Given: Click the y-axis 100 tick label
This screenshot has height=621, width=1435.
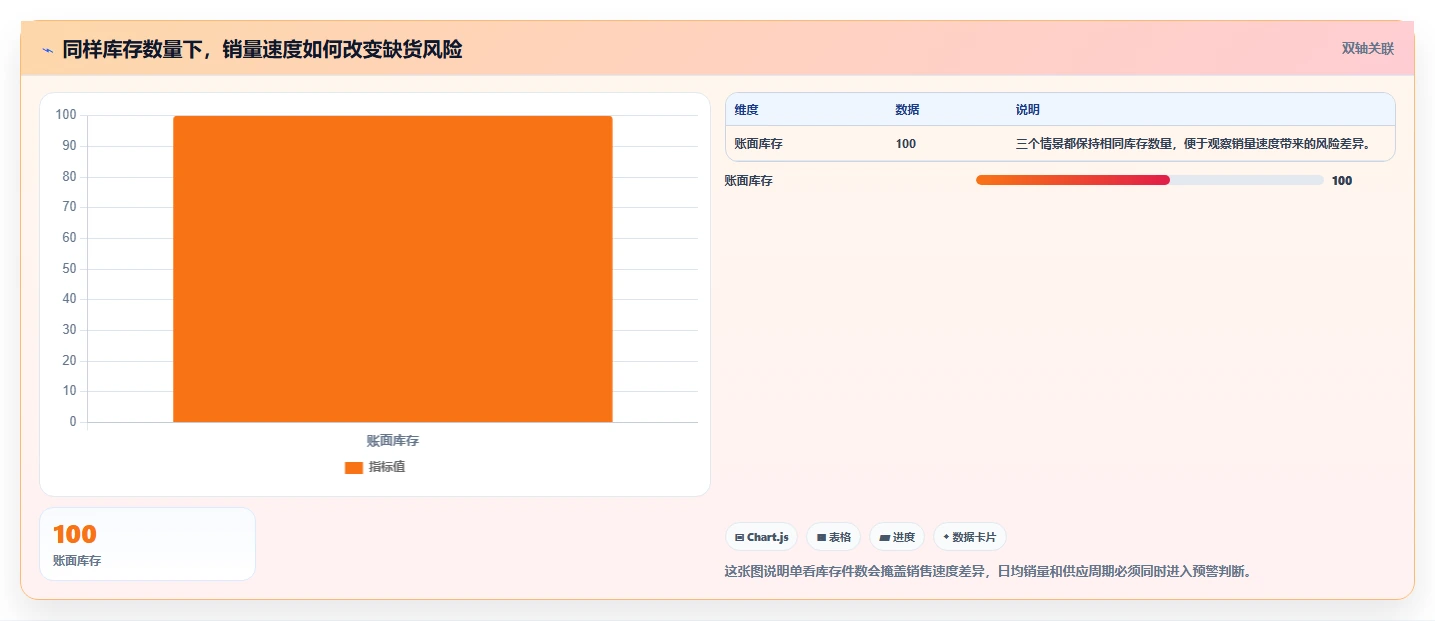Looking at the screenshot, I should pos(66,115).
